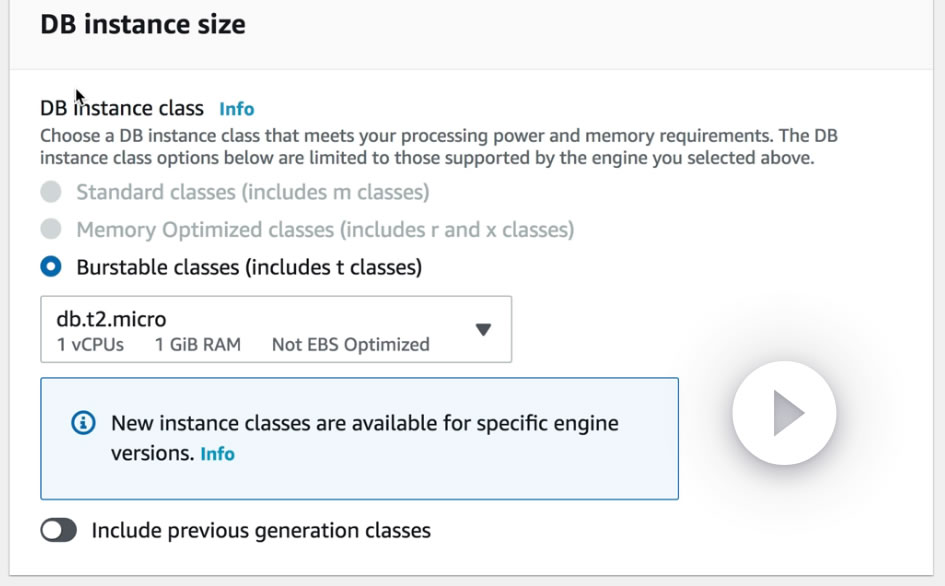
Task: Open the db.t2.micro instance class dropdown
Action: click(276, 329)
